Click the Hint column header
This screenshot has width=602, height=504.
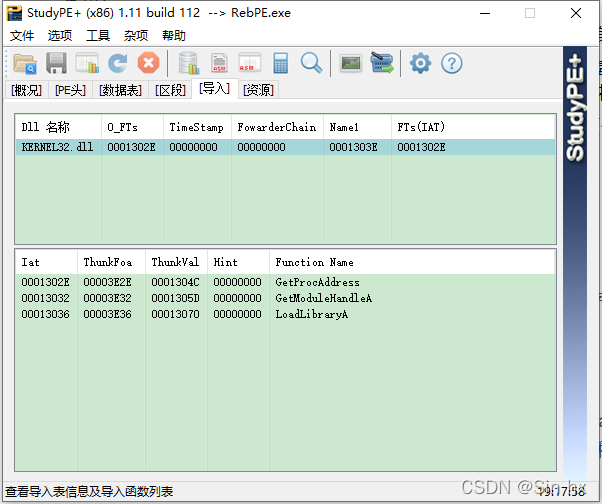238,262
